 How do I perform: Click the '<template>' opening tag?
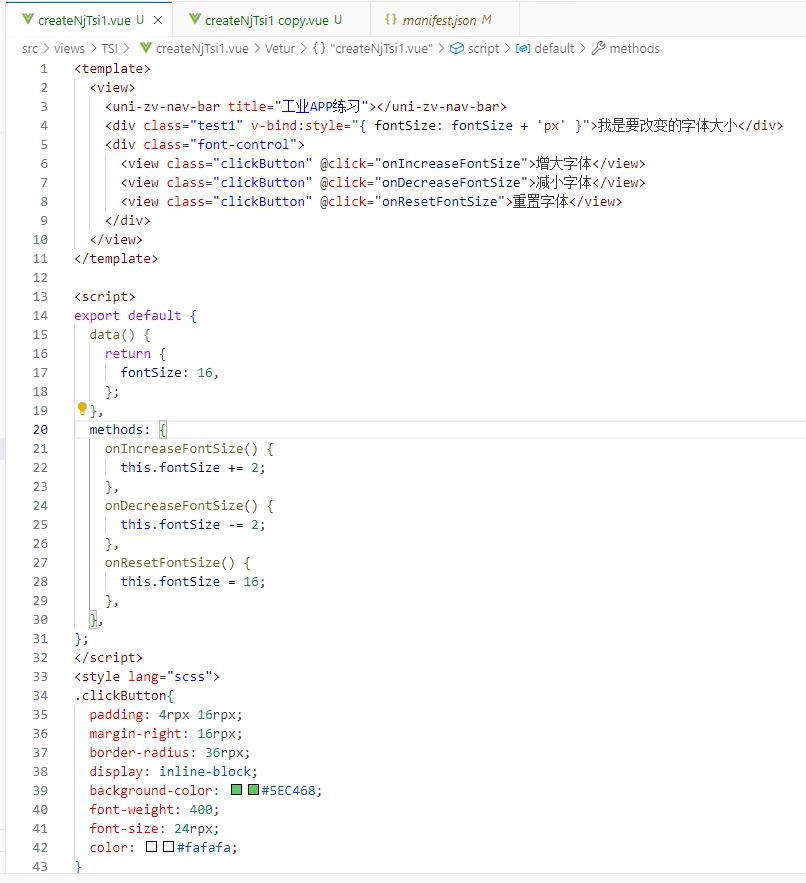point(112,69)
